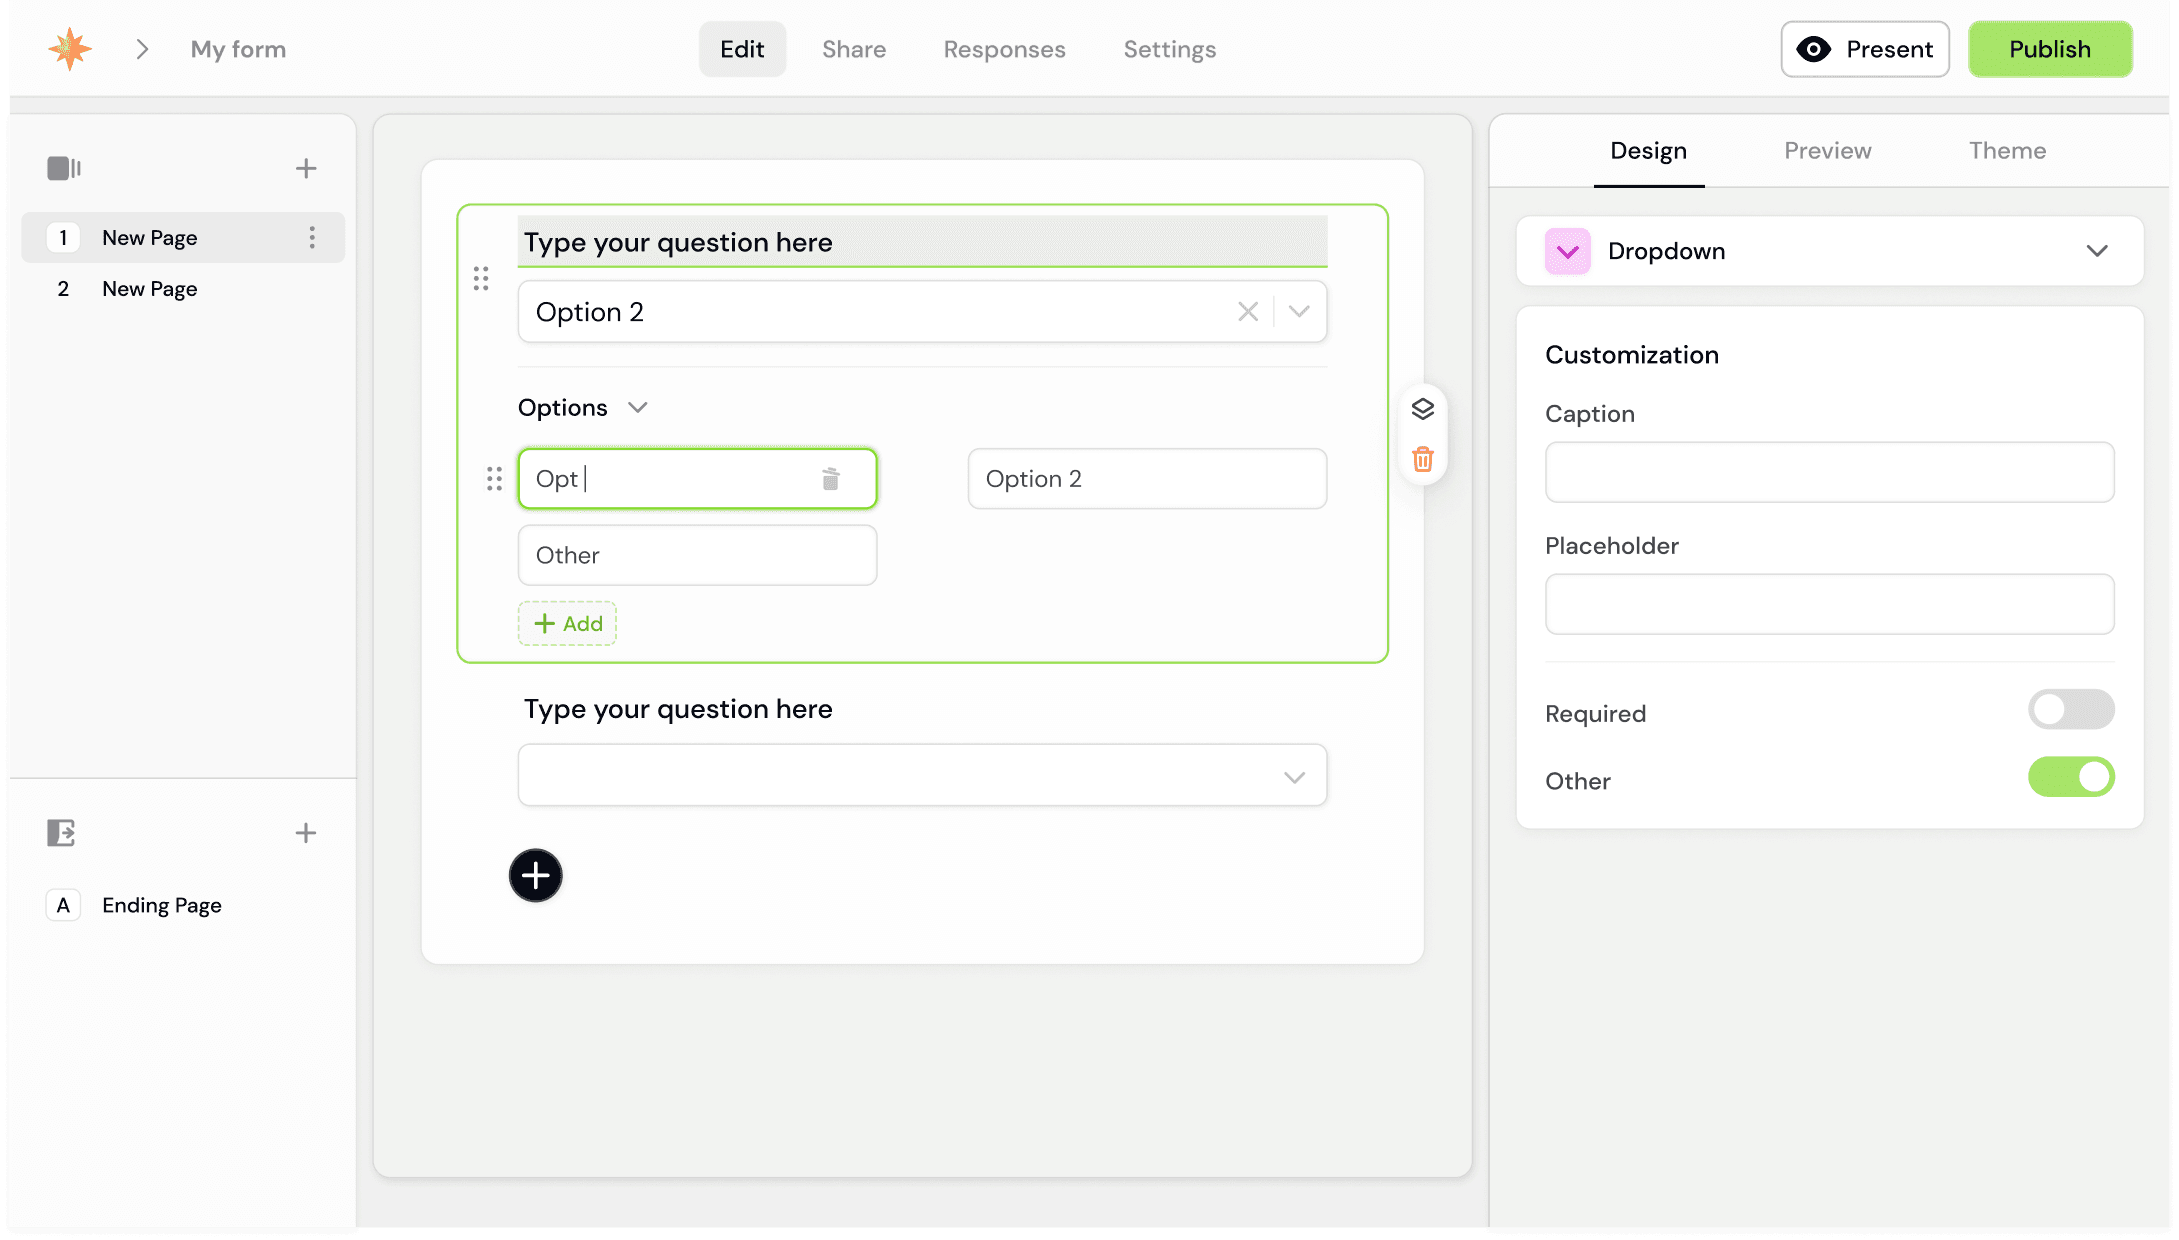Add a new question with the black plus button
Image resolution: width=2179 pixels, height=1240 pixels.
pos(536,875)
